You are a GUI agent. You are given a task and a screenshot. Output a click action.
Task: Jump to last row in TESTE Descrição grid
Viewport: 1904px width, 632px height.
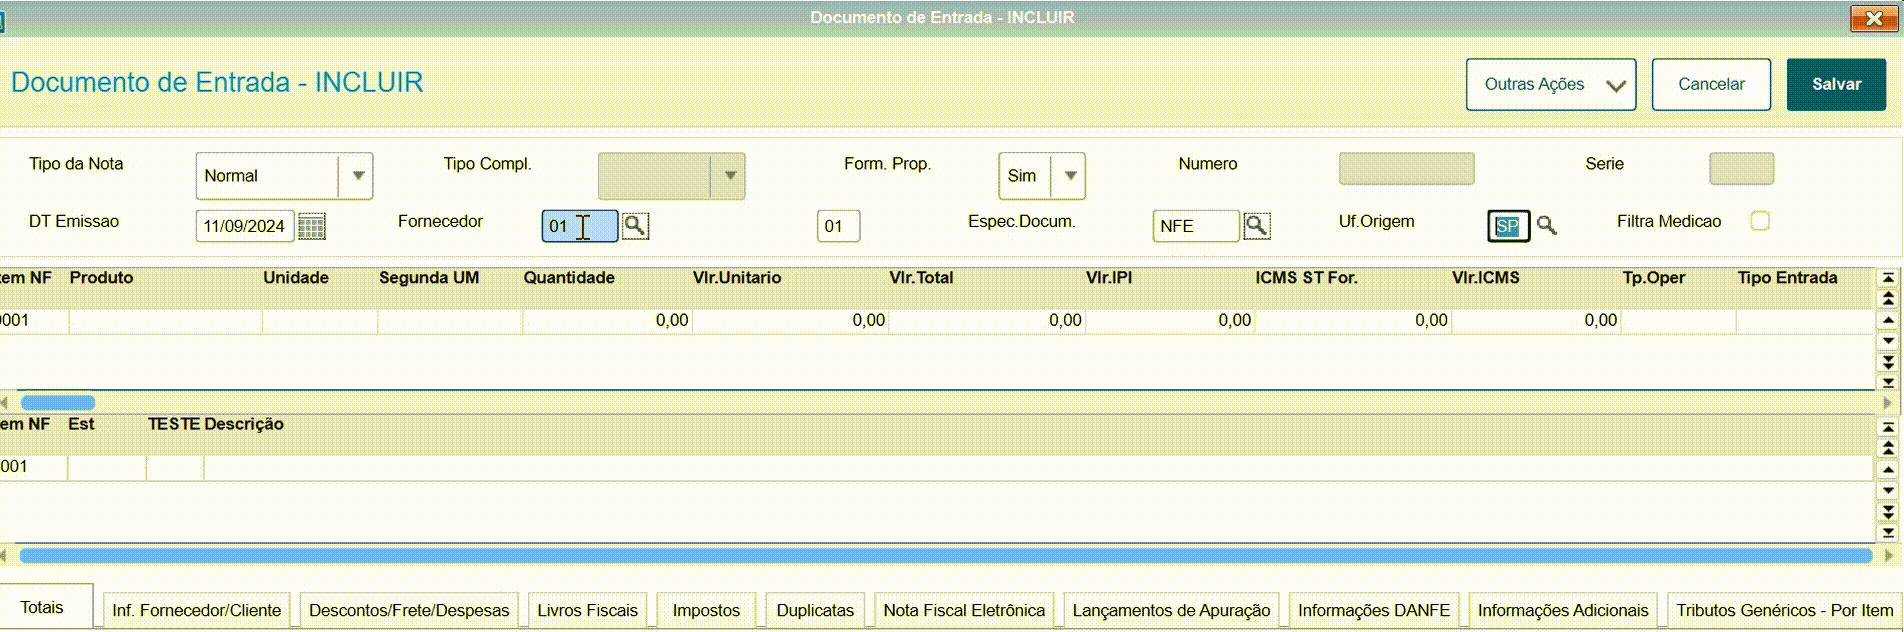click(1888, 533)
